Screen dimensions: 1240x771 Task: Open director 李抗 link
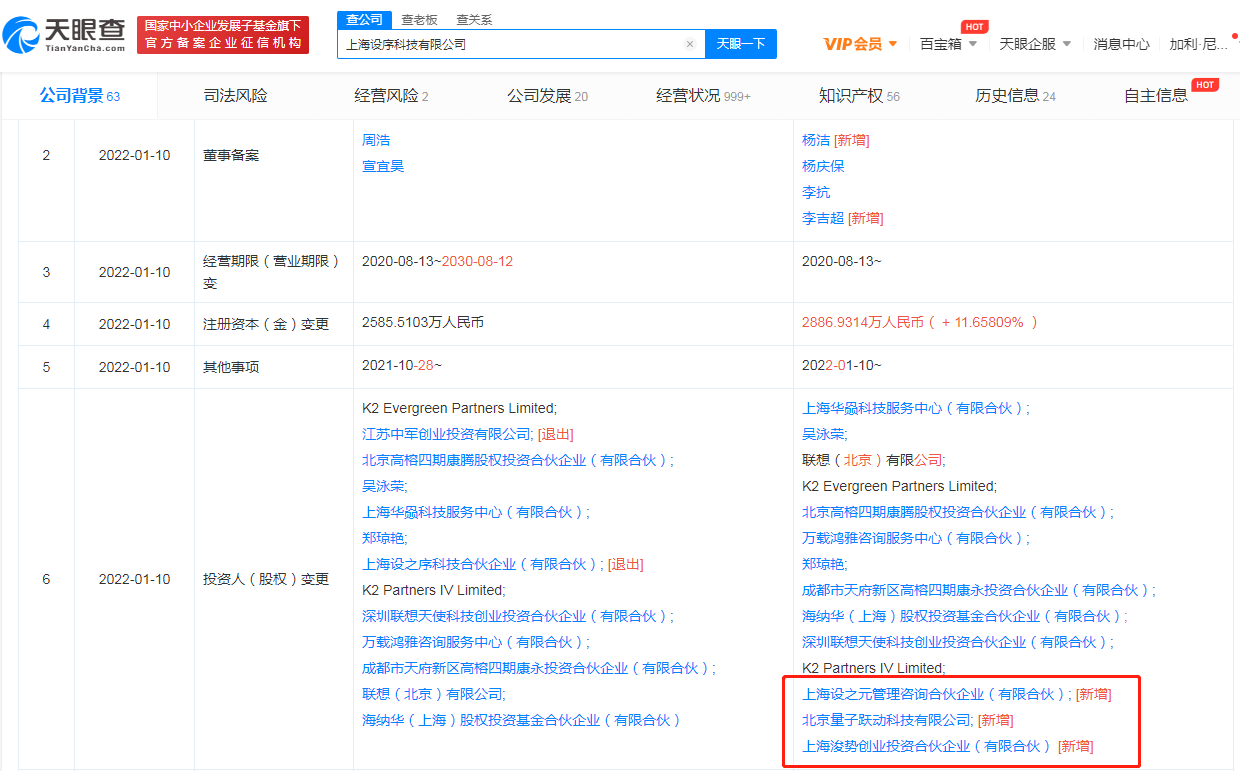pos(816,192)
